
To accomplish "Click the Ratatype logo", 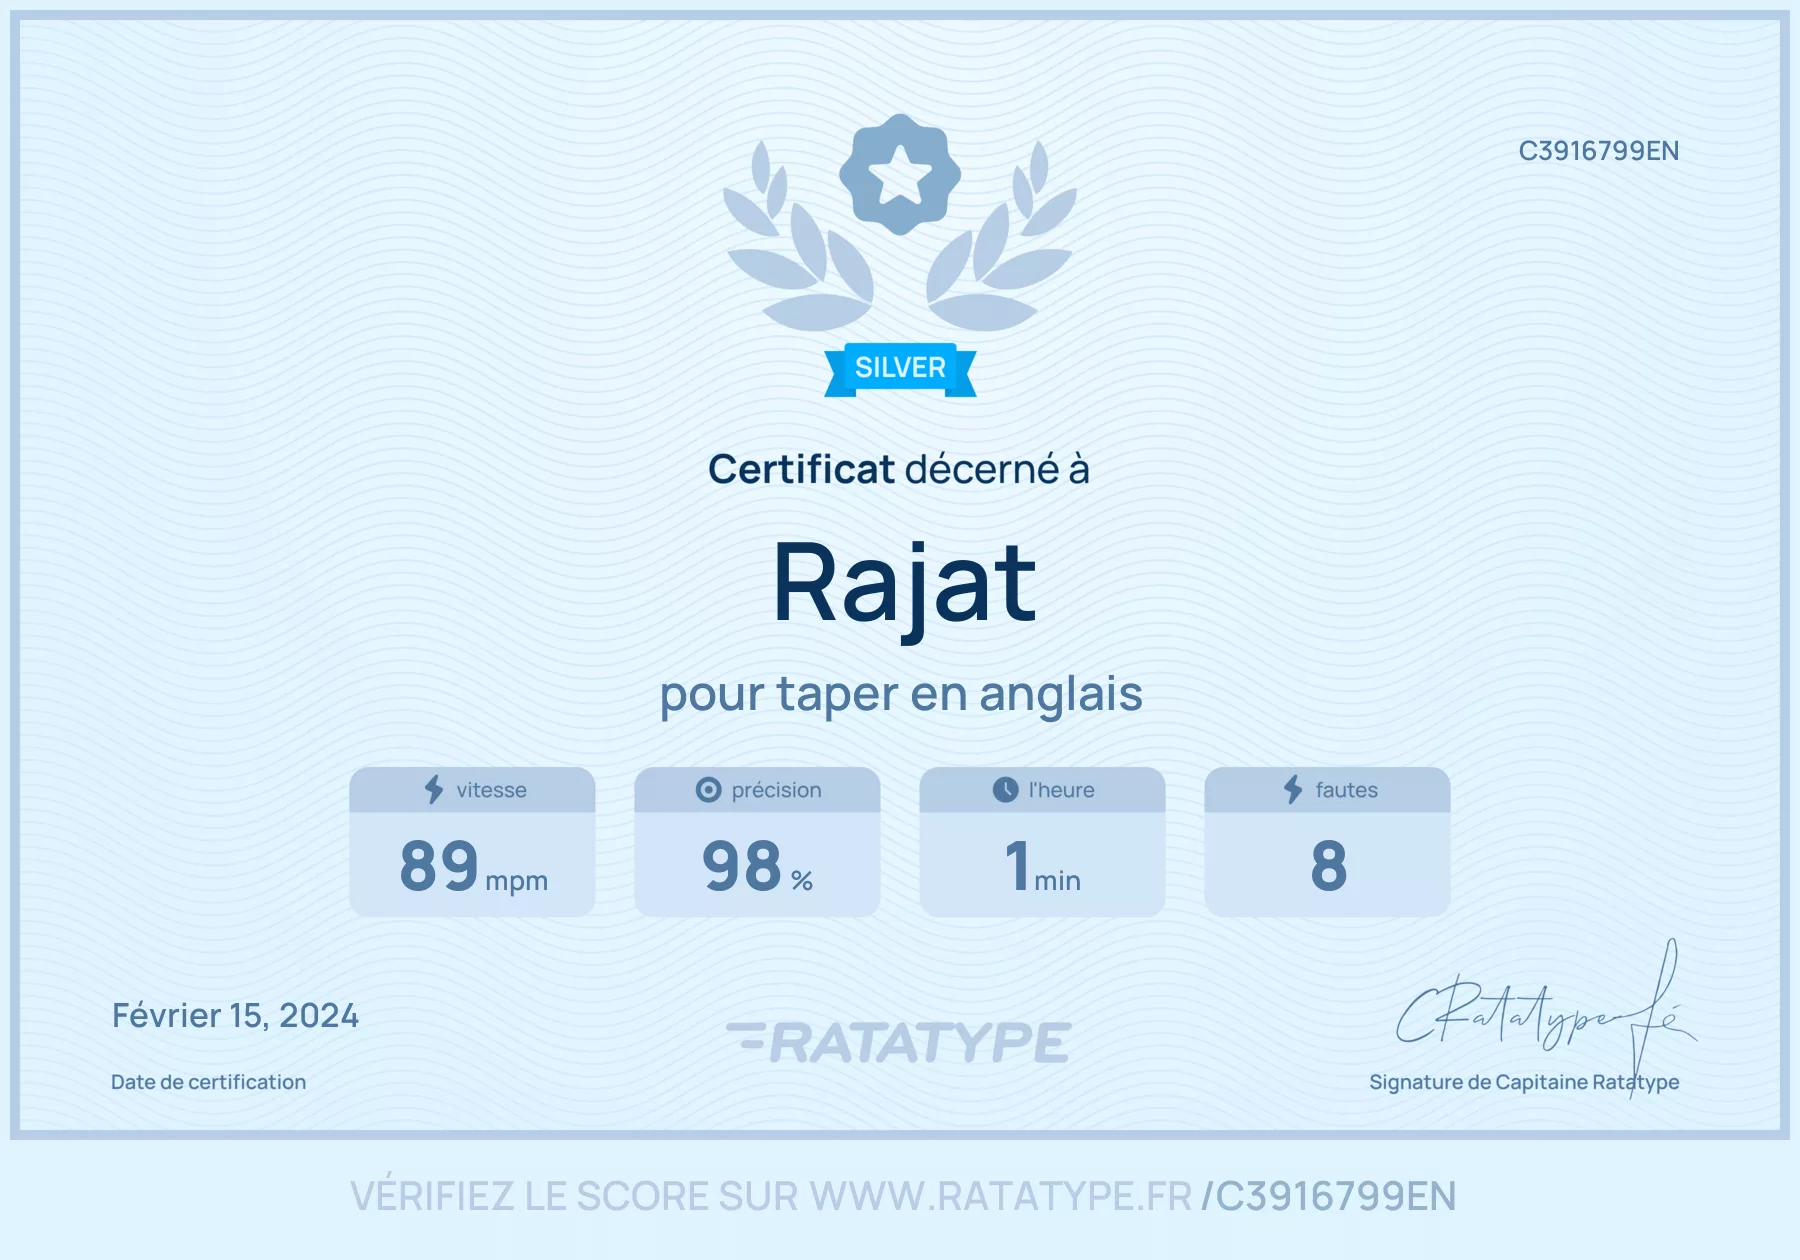I will click(x=898, y=1042).
